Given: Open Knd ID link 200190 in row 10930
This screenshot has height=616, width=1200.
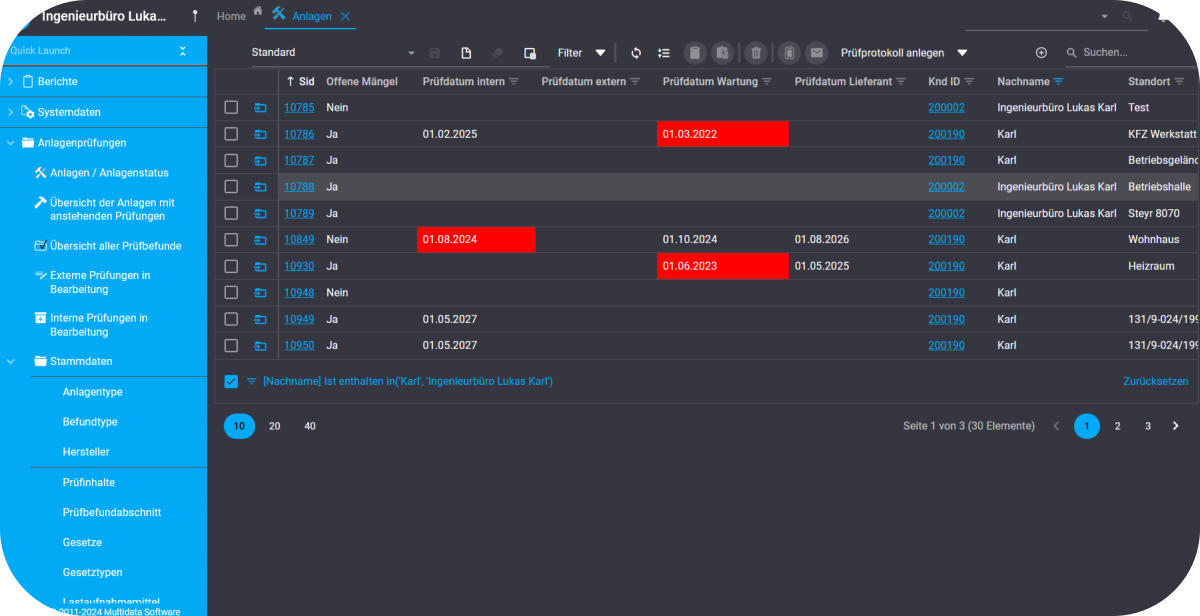Looking at the screenshot, I should pos(946,266).
